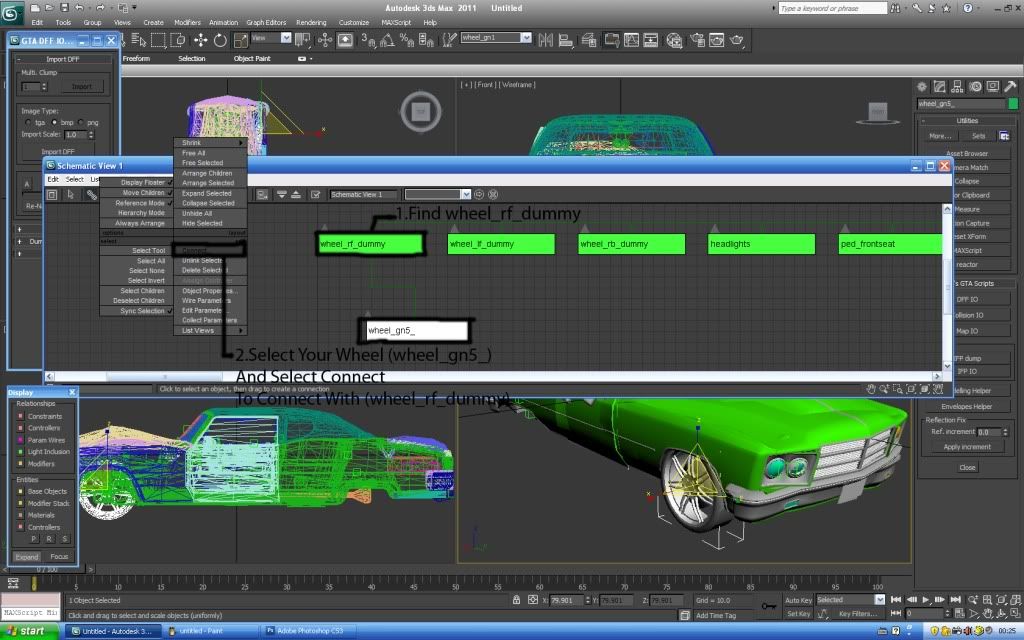The width and height of the screenshot is (1024, 640).
Task: Toggle Light Inclusion in Display floater
Action: (20, 452)
